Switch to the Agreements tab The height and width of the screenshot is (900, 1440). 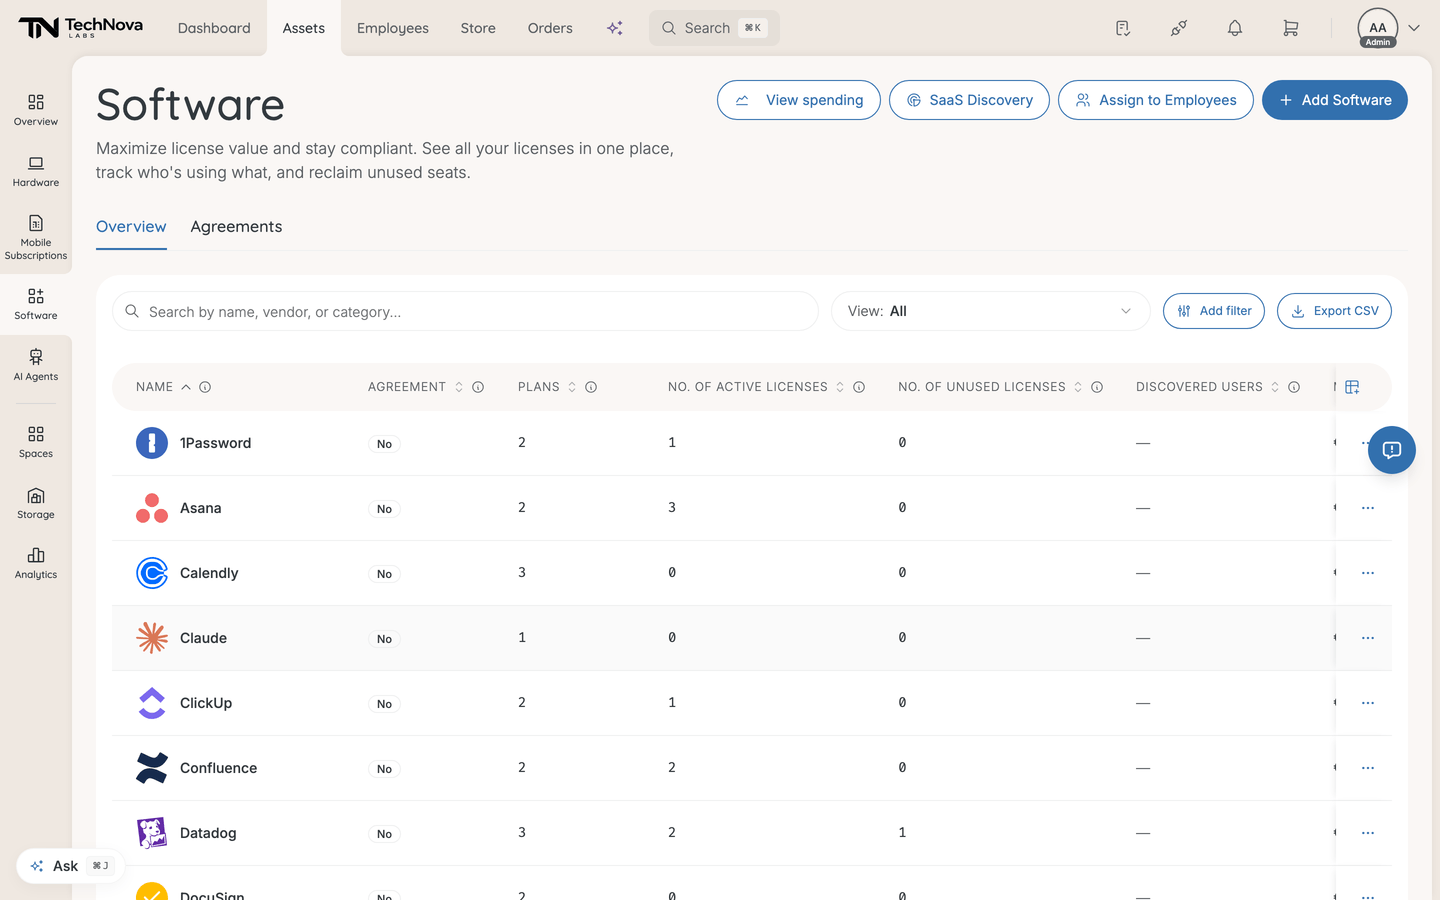tap(236, 227)
